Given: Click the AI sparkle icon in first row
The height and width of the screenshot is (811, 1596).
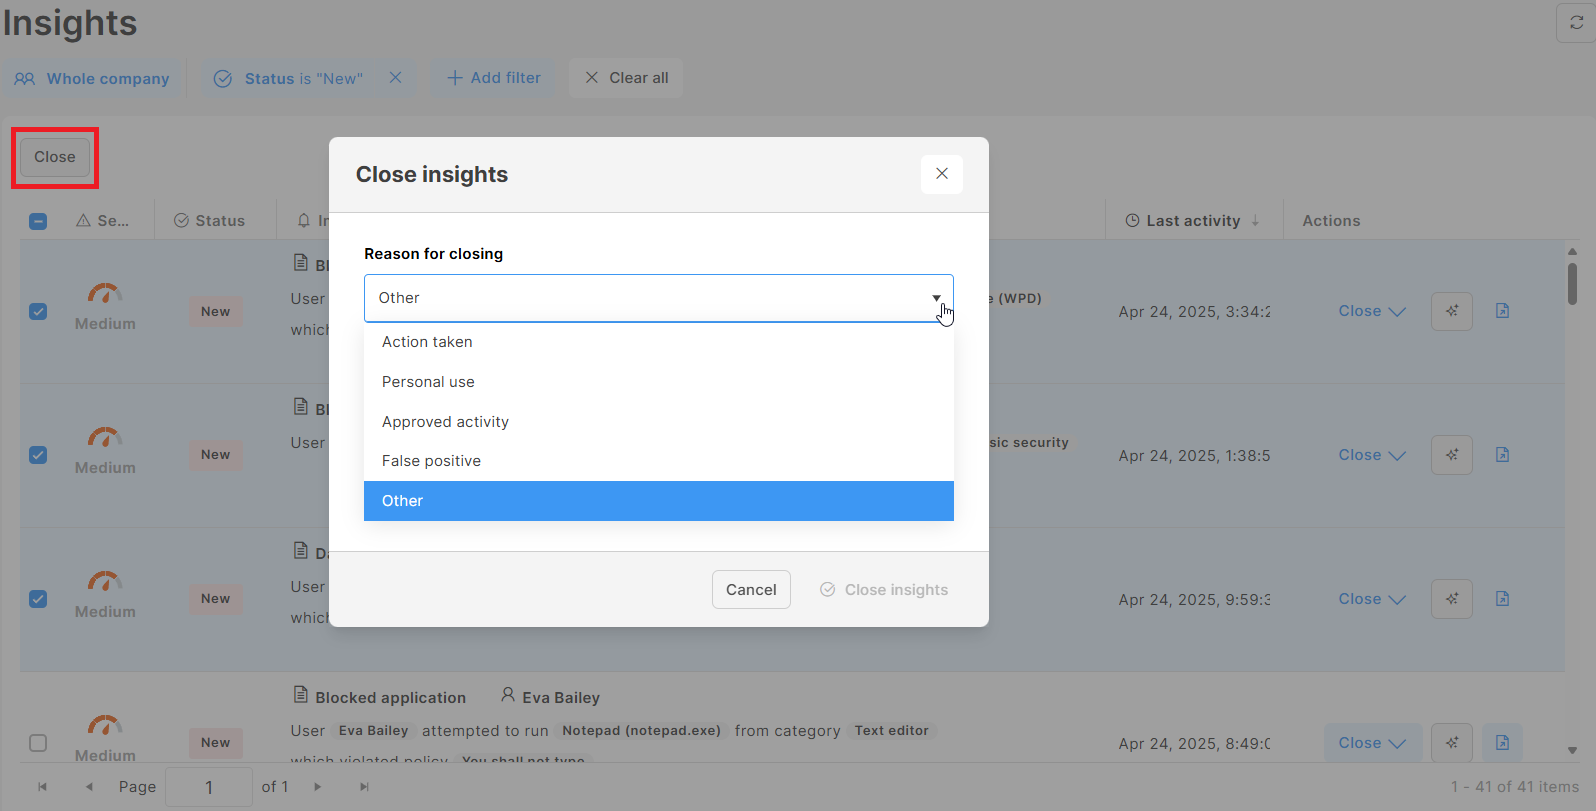Looking at the screenshot, I should (x=1451, y=311).
